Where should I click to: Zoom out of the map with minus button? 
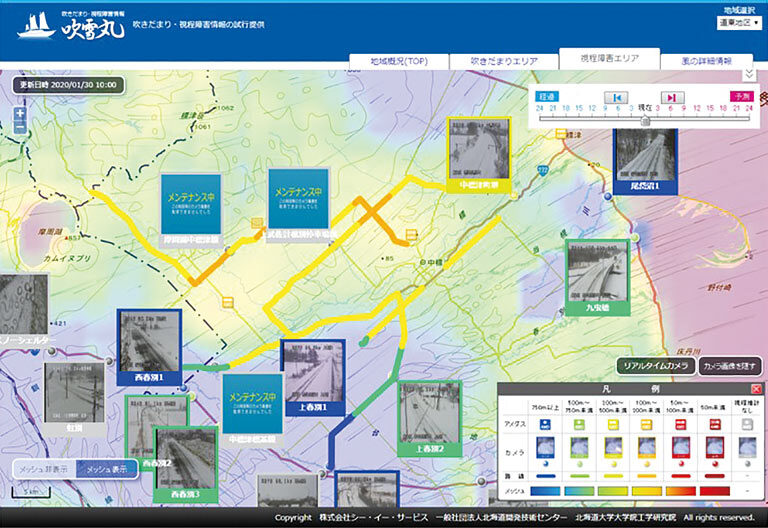click(x=21, y=128)
